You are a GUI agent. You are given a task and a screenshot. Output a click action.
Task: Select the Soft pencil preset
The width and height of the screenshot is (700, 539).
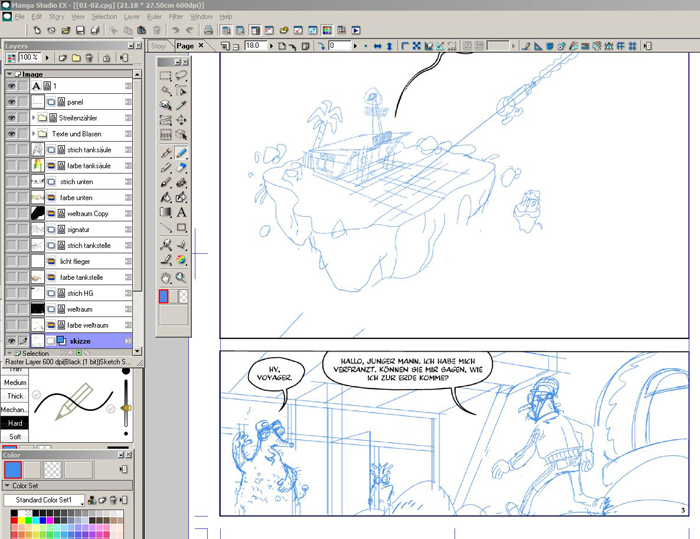(x=15, y=437)
